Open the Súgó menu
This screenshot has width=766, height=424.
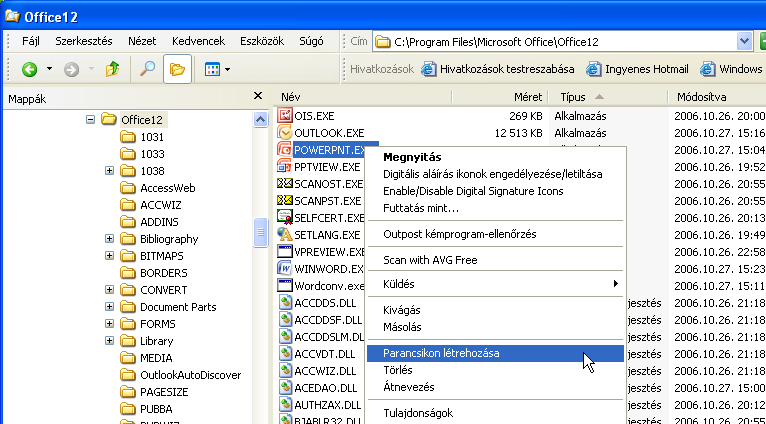click(x=311, y=41)
